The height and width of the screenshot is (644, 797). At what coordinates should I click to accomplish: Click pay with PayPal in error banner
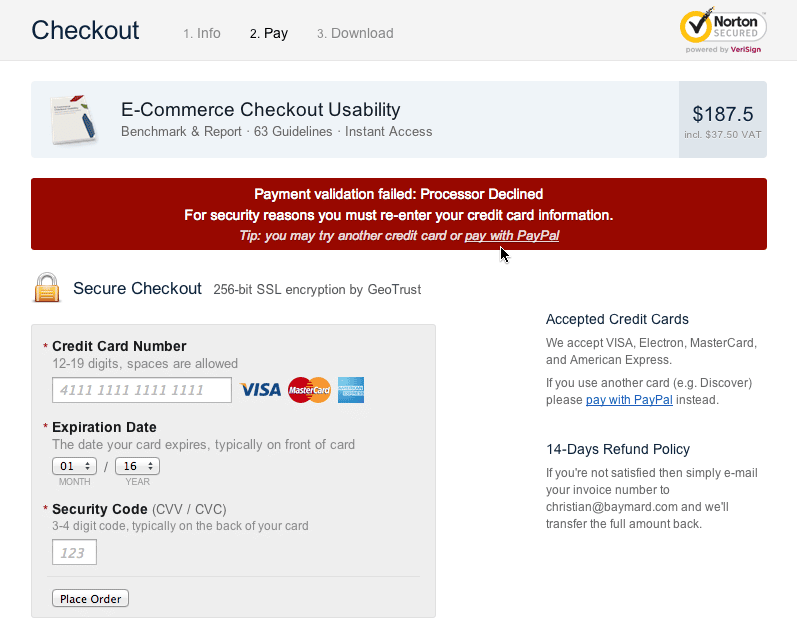pyautogui.click(x=512, y=235)
